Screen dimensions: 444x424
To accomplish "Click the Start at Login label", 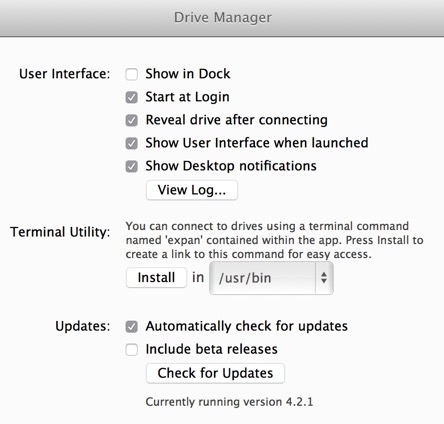I will (187, 97).
